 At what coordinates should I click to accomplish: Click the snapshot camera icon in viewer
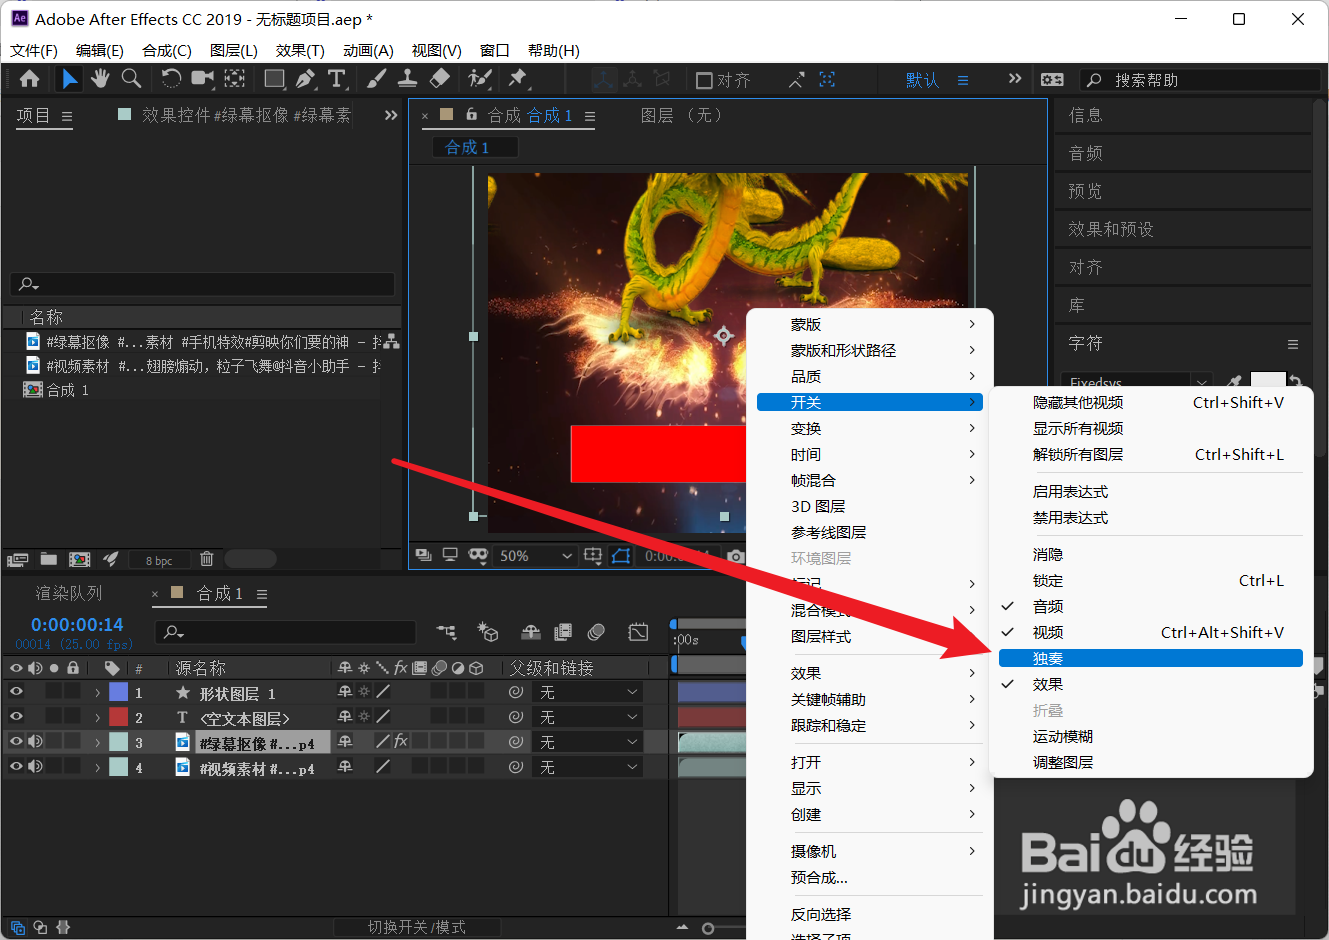(x=736, y=556)
